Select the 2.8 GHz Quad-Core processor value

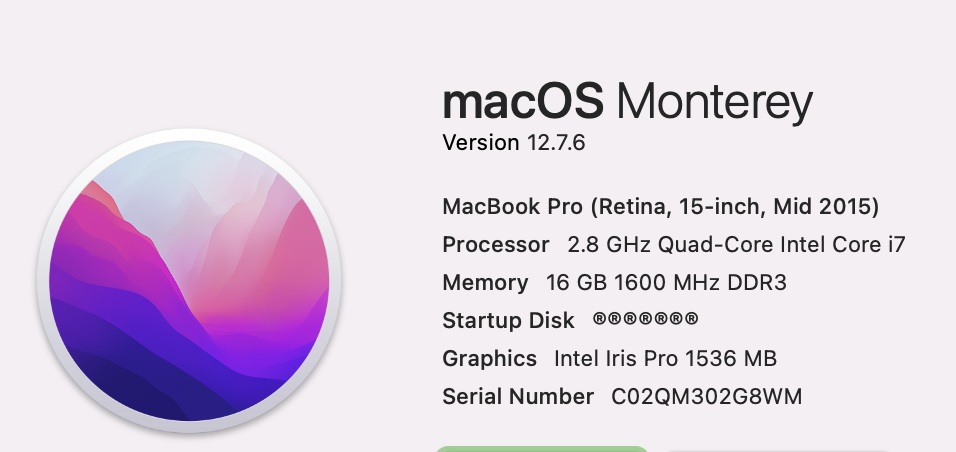point(737,245)
